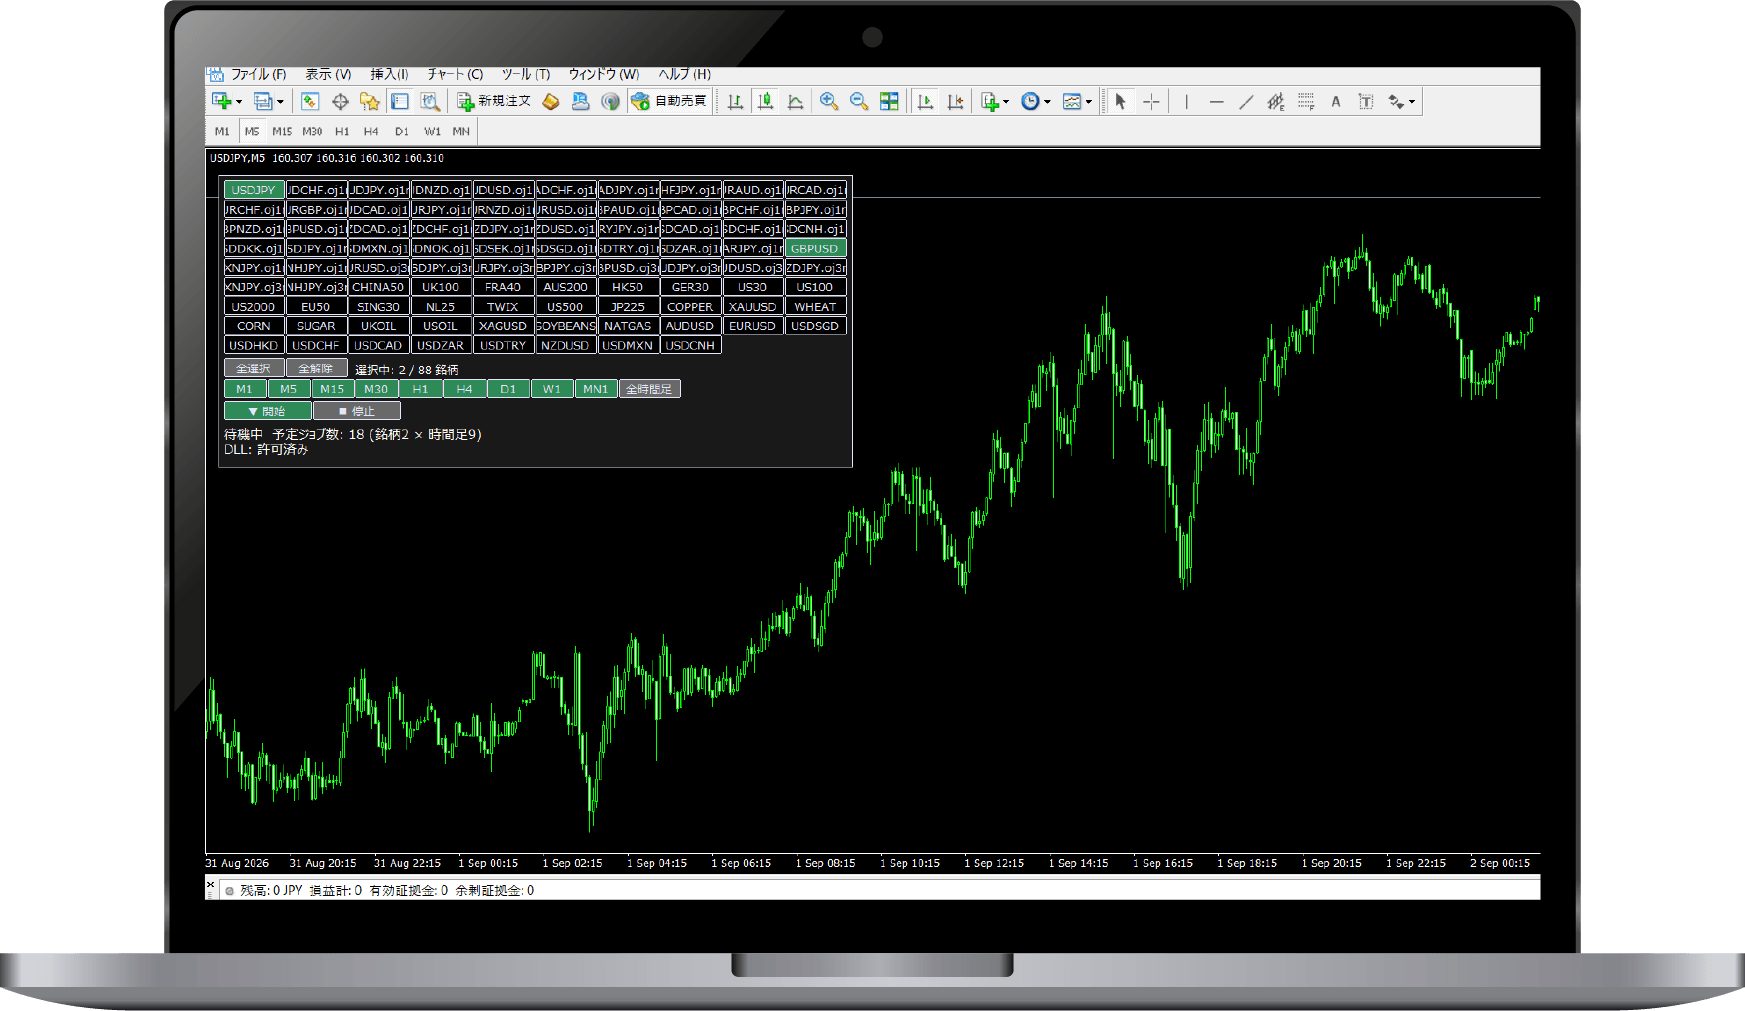The width and height of the screenshot is (1745, 1011).
Task: Click the green 開始 start button
Action: tap(267, 411)
